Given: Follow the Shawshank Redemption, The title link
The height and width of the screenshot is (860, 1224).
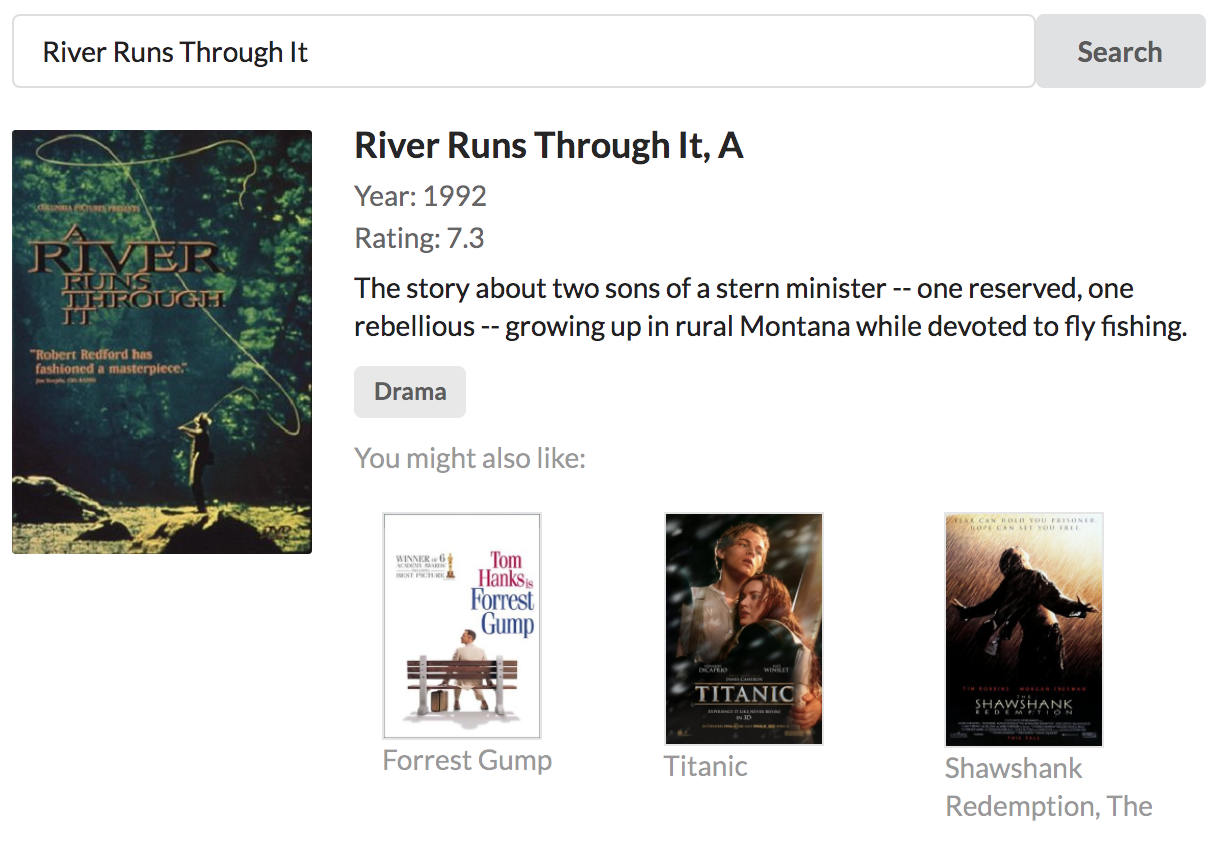Looking at the screenshot, I should click(1049, 787).
